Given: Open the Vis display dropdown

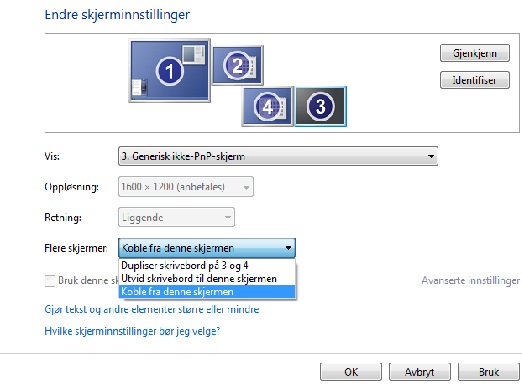Looking at the screenshot, I should coord(278,156).
